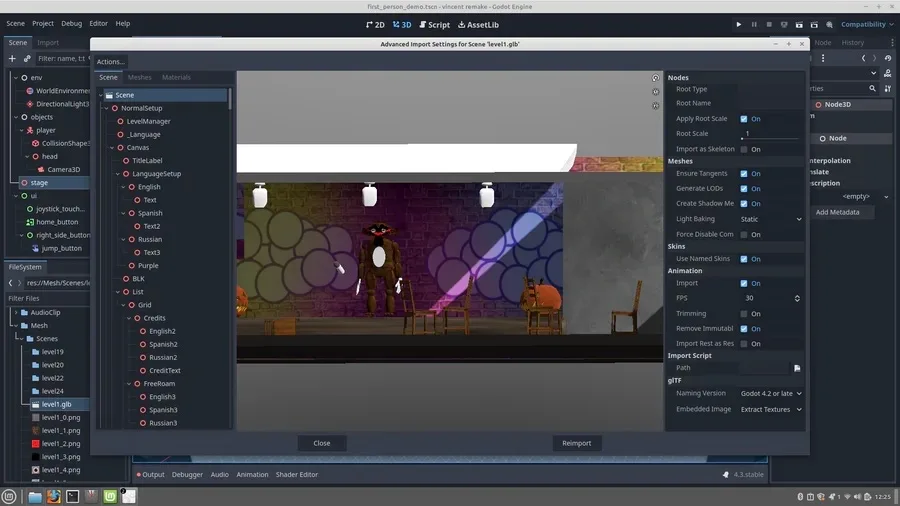
Task: Click Add Metadata button
Action: 837,212
